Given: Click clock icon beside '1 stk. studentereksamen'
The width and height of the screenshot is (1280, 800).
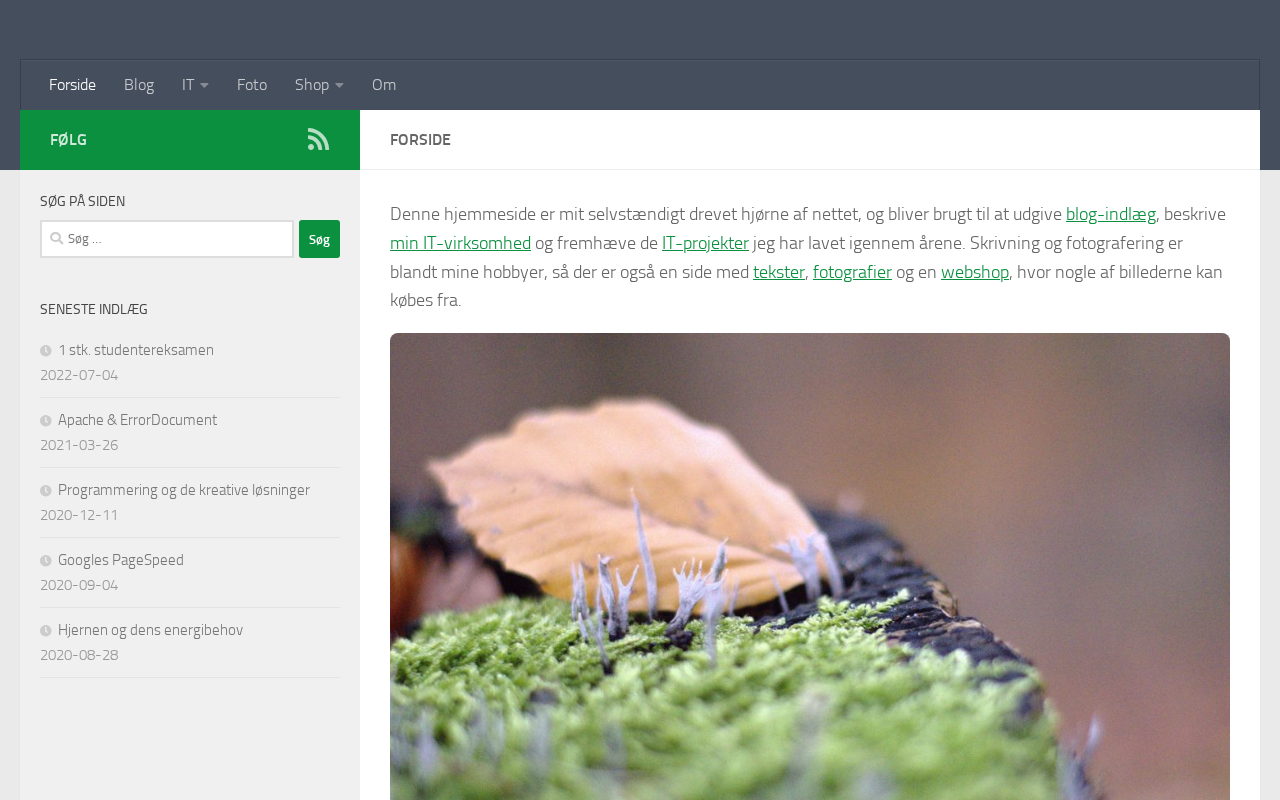Looking at the screenshot, I should pos(46,351).
